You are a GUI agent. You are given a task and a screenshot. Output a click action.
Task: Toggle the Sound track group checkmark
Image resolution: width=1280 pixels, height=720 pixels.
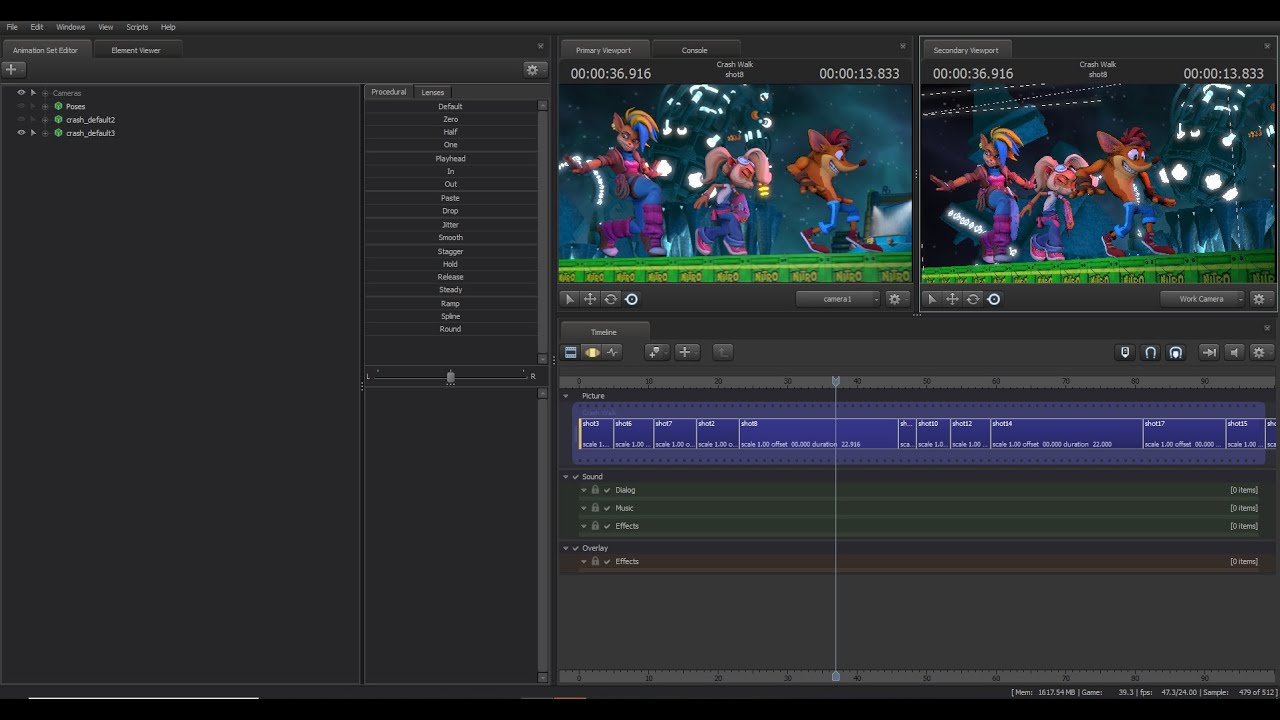(576, 477)
